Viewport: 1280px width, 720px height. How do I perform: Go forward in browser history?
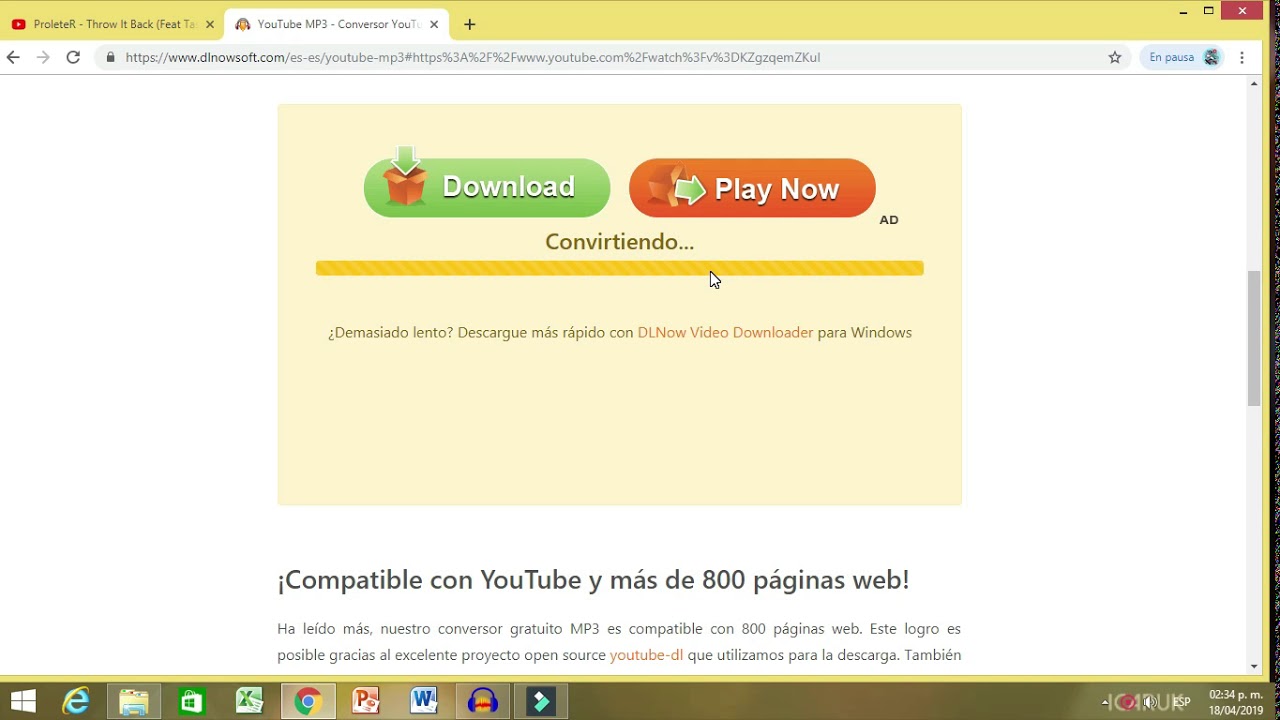coord(43,57)
